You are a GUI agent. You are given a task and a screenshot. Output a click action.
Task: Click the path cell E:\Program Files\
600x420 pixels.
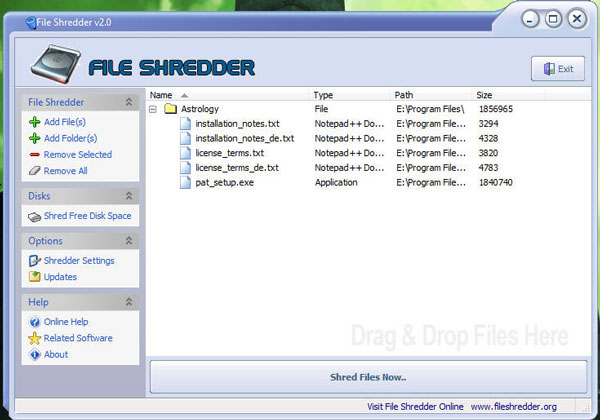coord(430,109)
